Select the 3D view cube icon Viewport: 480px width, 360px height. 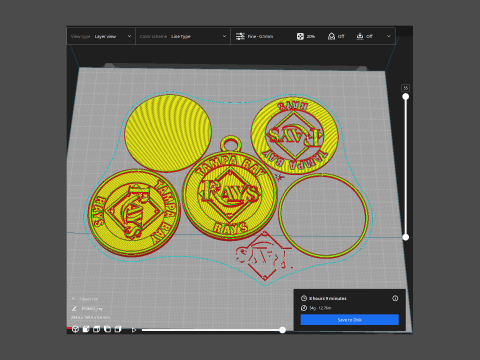(x=75, y=329)
